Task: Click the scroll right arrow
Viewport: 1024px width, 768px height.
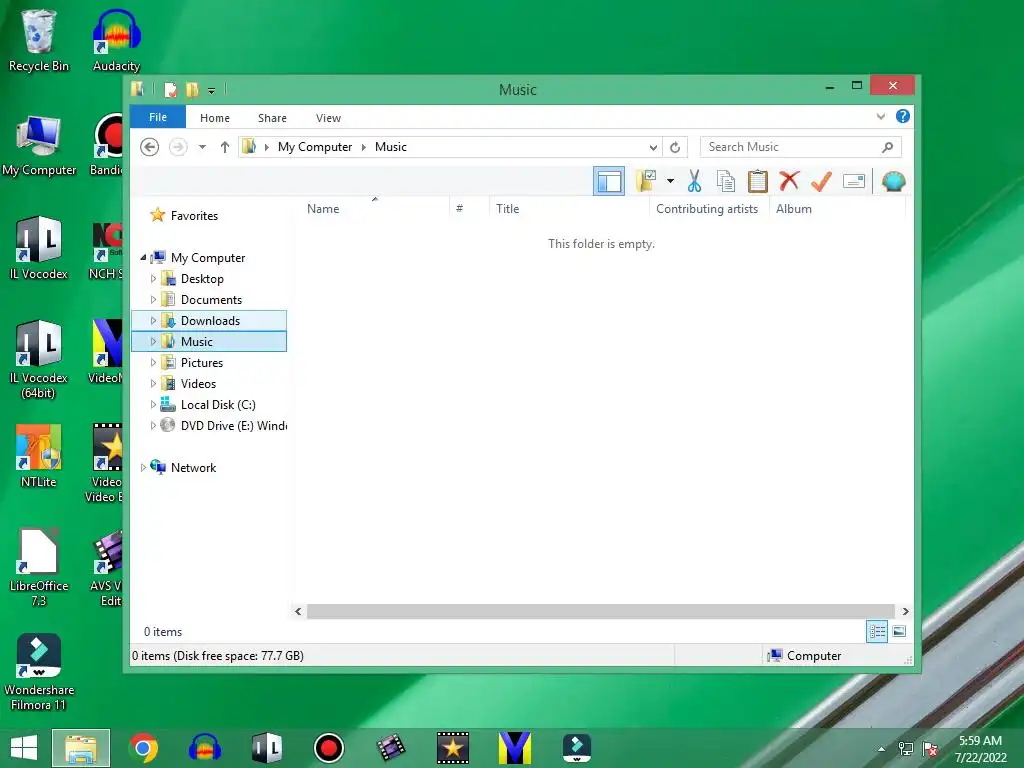Action: [x=905, y=611]
